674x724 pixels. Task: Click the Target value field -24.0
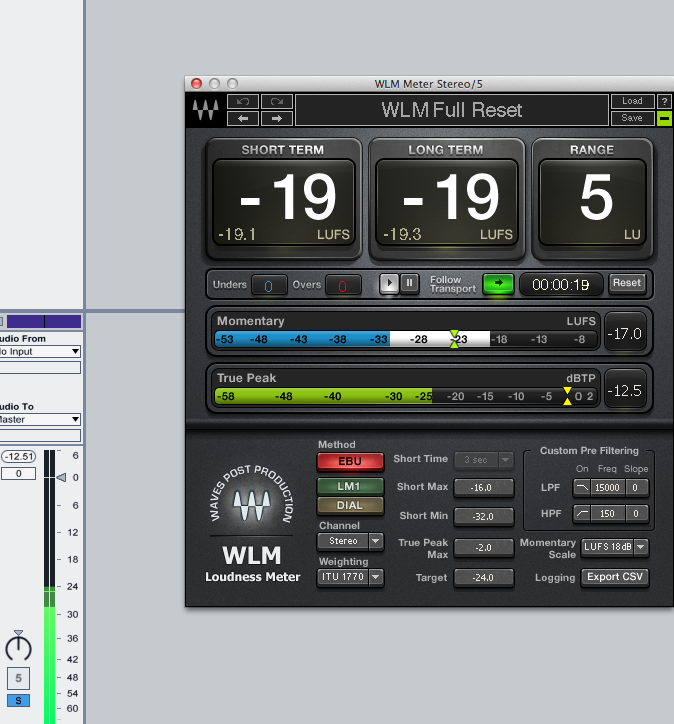click(483, 578)
